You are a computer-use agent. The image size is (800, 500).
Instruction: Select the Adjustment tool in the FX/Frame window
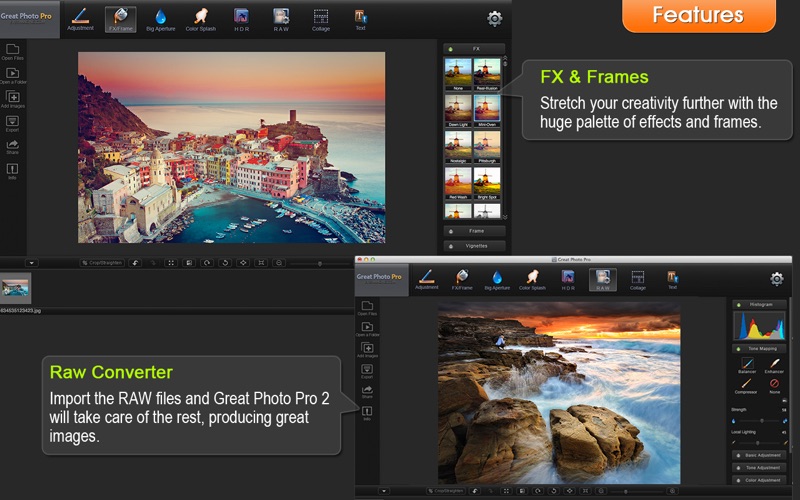click(80, 19)
